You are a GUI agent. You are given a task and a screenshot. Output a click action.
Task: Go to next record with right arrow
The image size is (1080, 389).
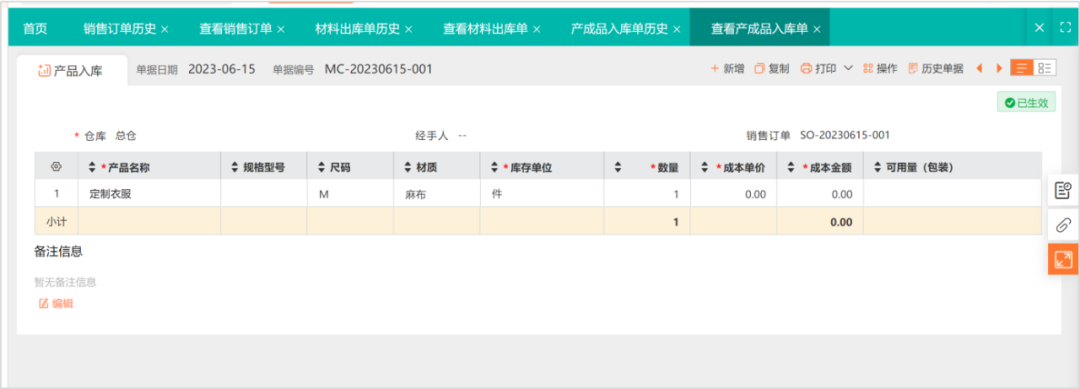pyautogui.click(x=999, y=68)
